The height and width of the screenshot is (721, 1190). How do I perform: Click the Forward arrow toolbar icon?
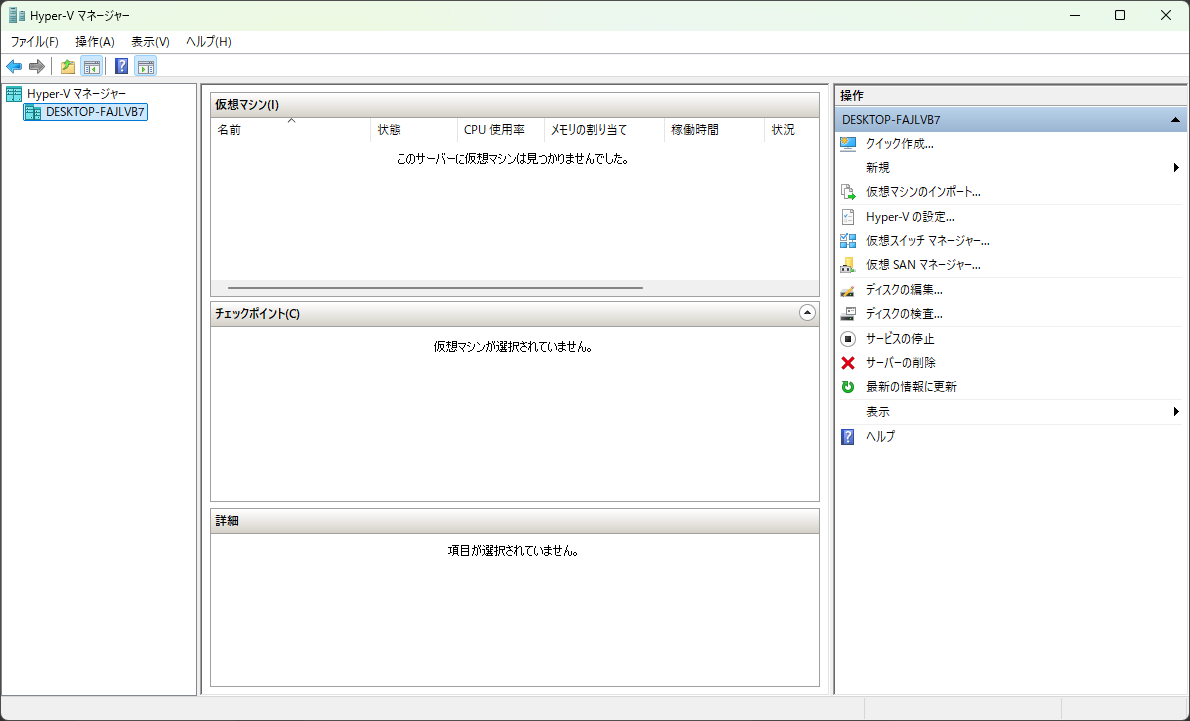click(36, 67)
